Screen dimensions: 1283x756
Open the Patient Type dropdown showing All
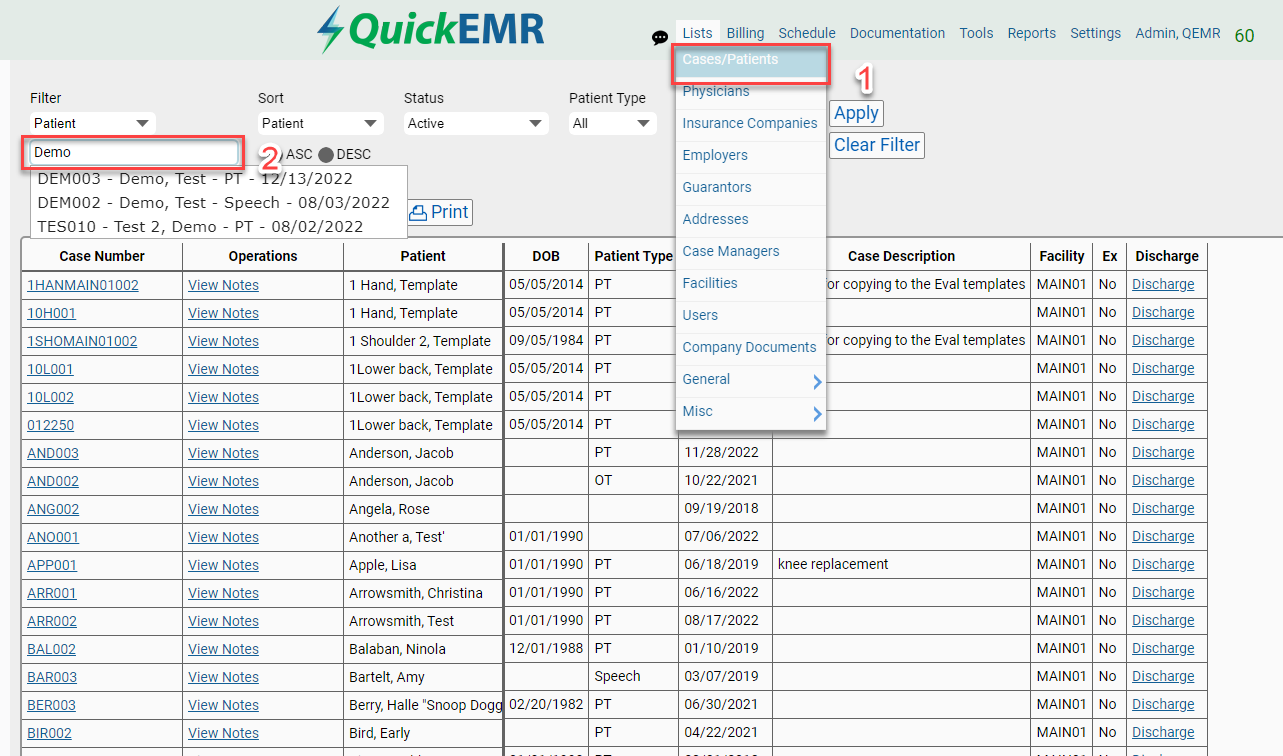[x=612, y=123]
